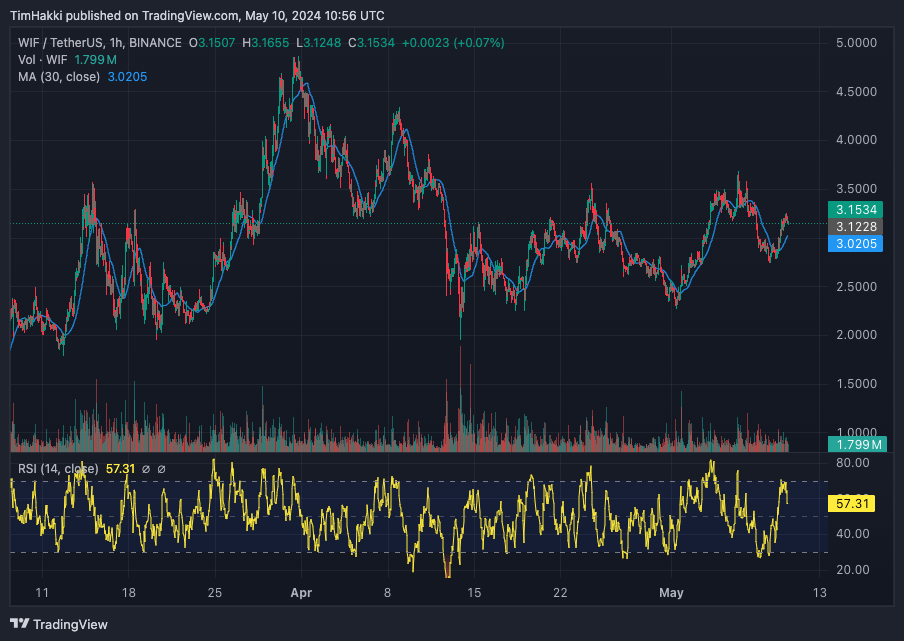Screen dimensions: 904x641
Task: Click the RSI (14, close) indicator label
Action: pyautogui.click(x=58, y=468)
